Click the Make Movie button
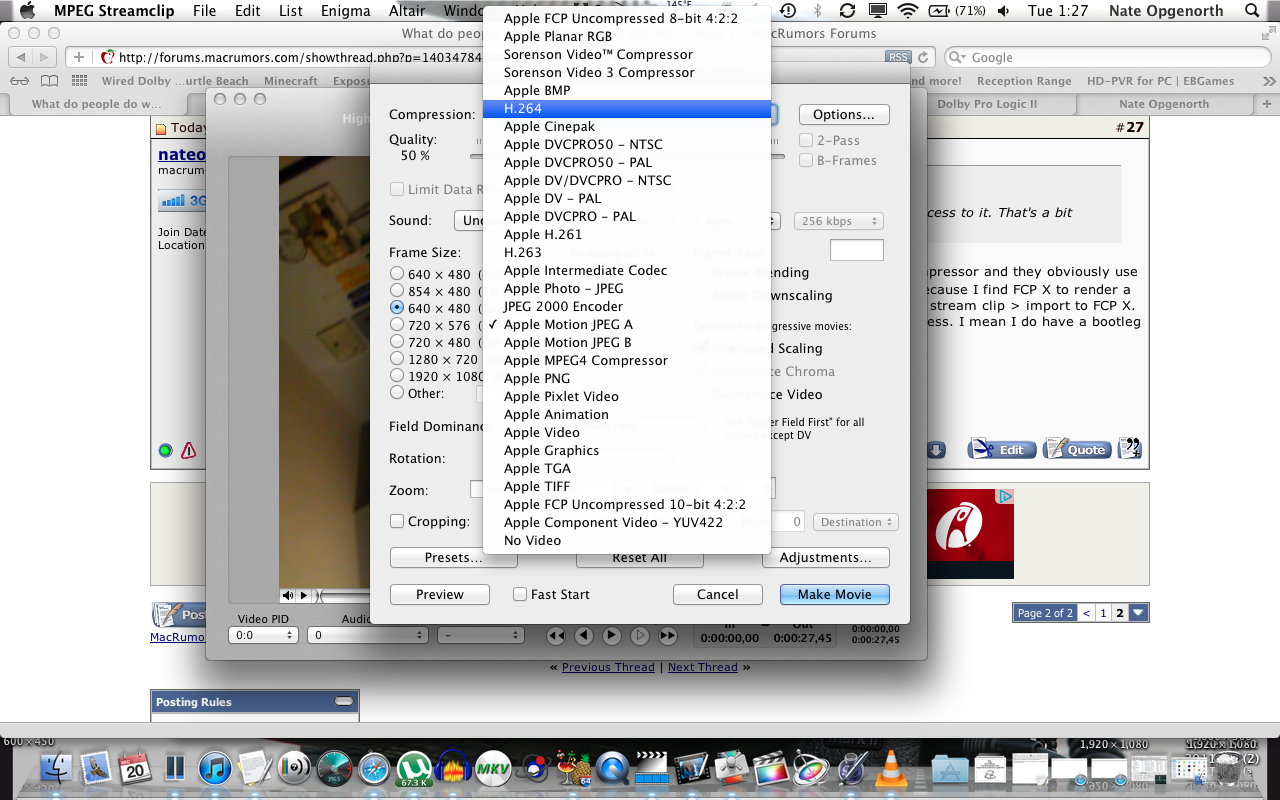Image resolution: width=1280 pixels, height=800 pixels. pyautogui.click(x=835, y=594)
